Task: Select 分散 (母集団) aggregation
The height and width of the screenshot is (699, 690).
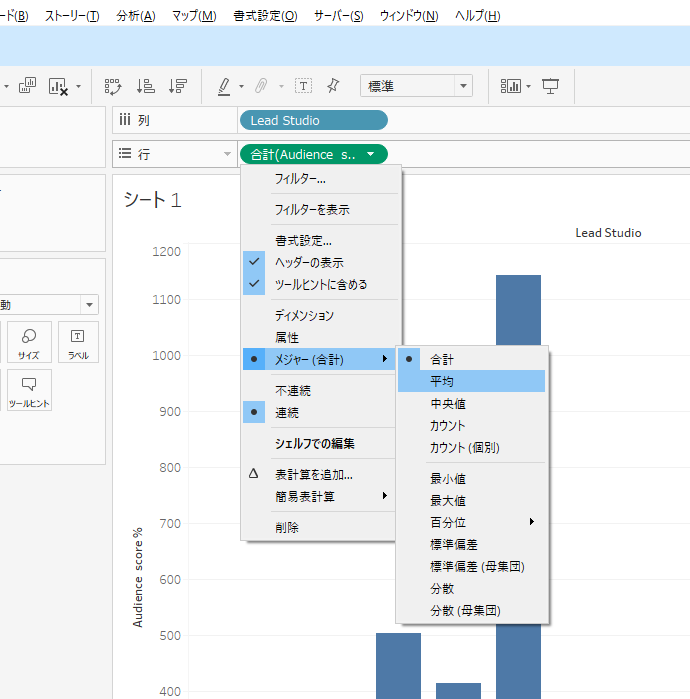Action: [472, 610]
